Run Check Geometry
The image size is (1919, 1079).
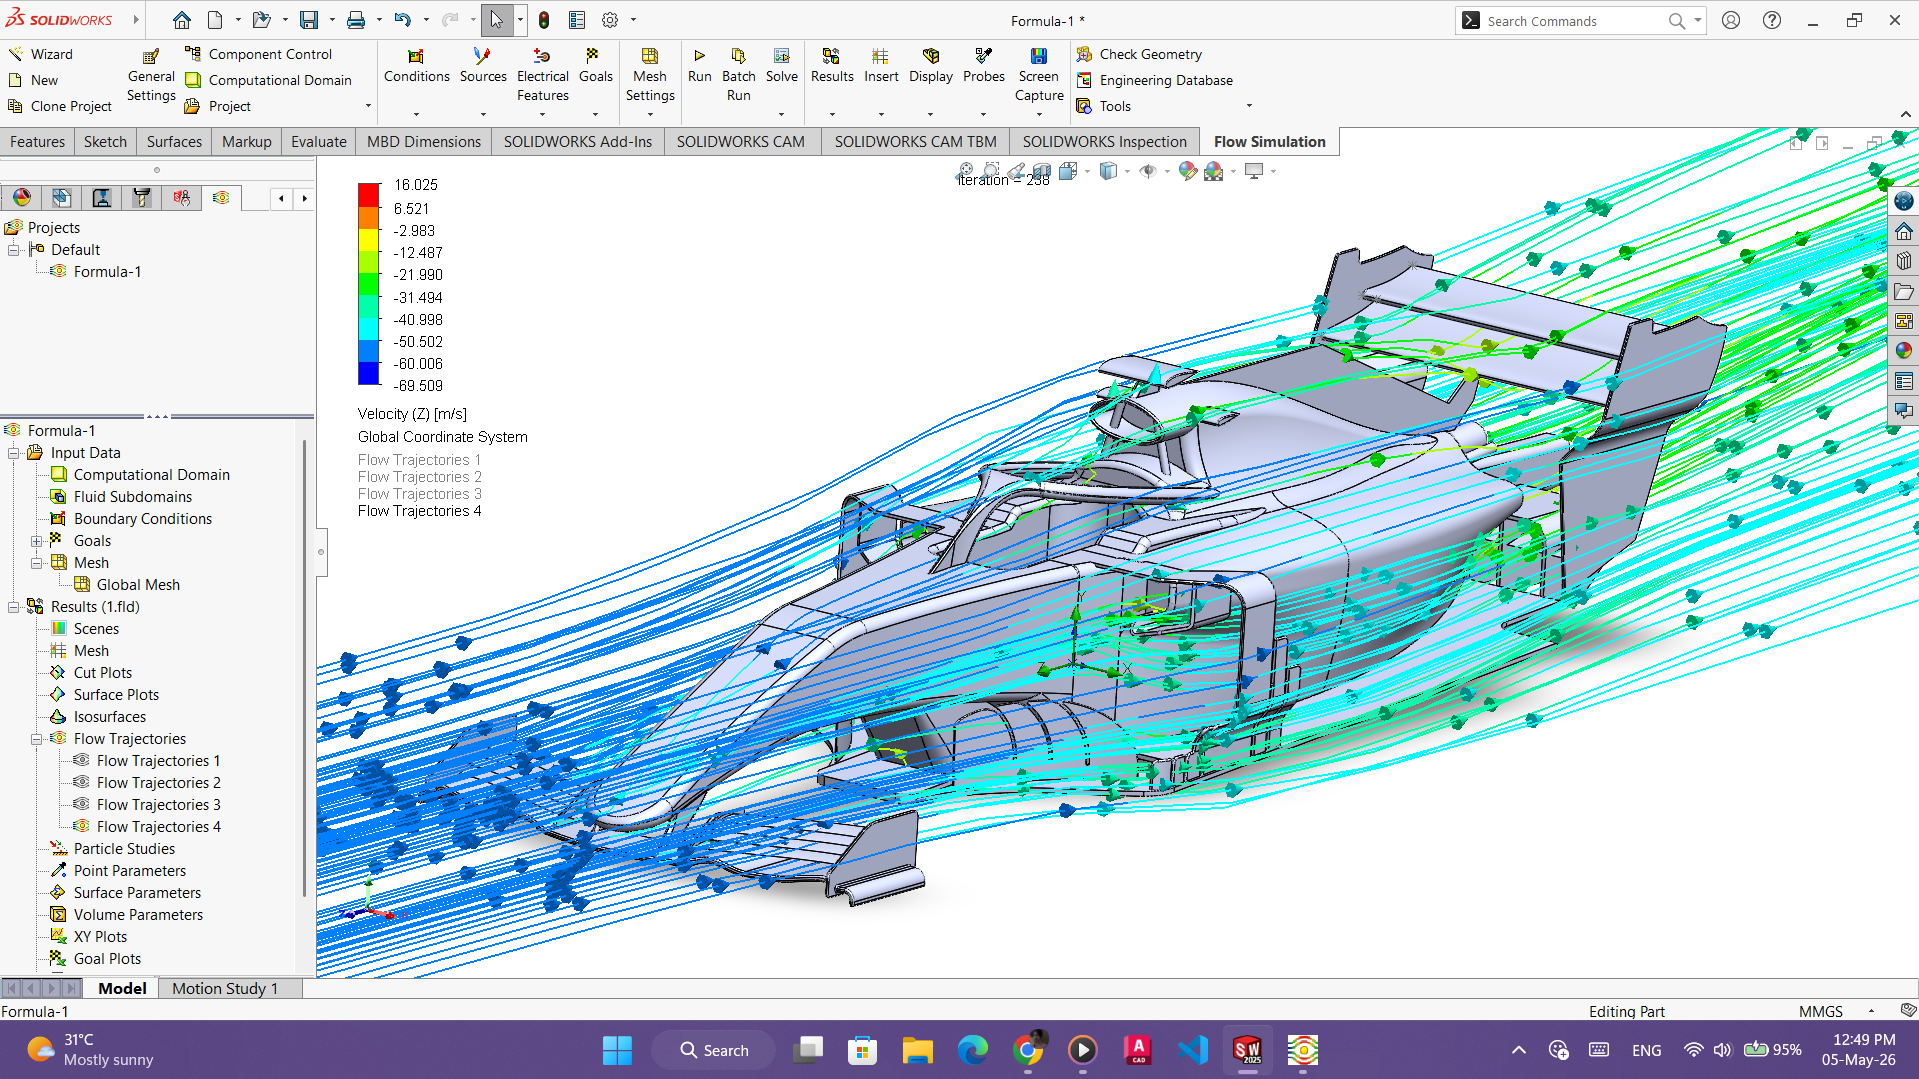pos(1139,54)
